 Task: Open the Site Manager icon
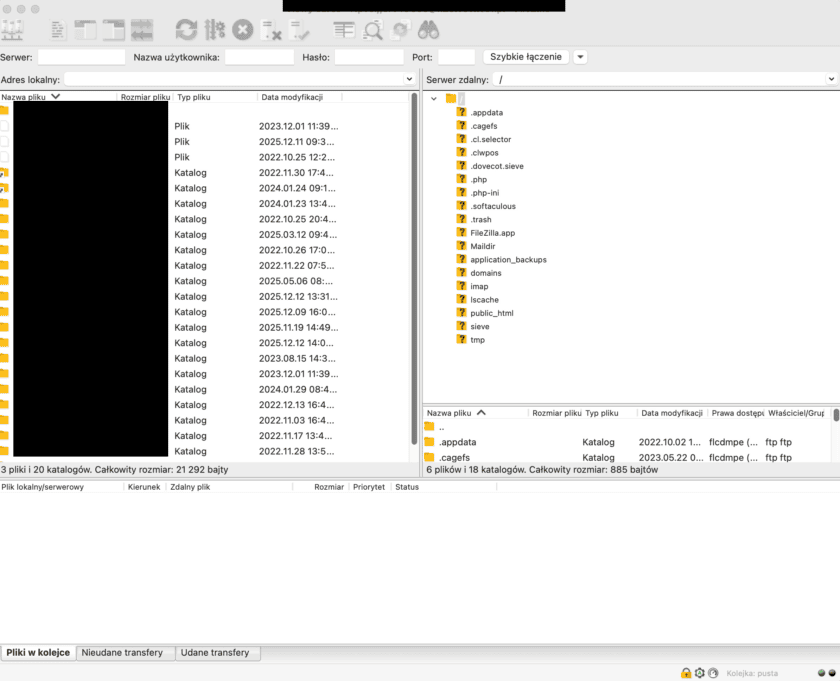[12, 30]
